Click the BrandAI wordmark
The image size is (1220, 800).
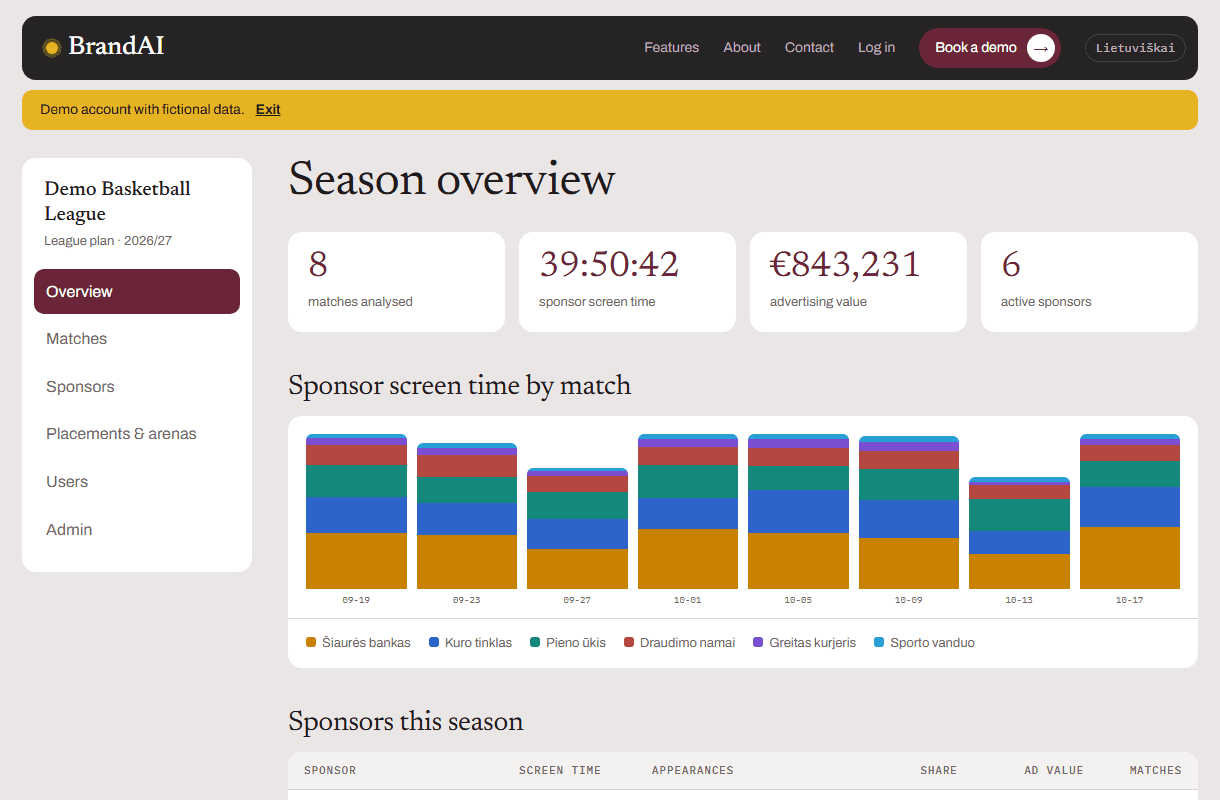116,46
